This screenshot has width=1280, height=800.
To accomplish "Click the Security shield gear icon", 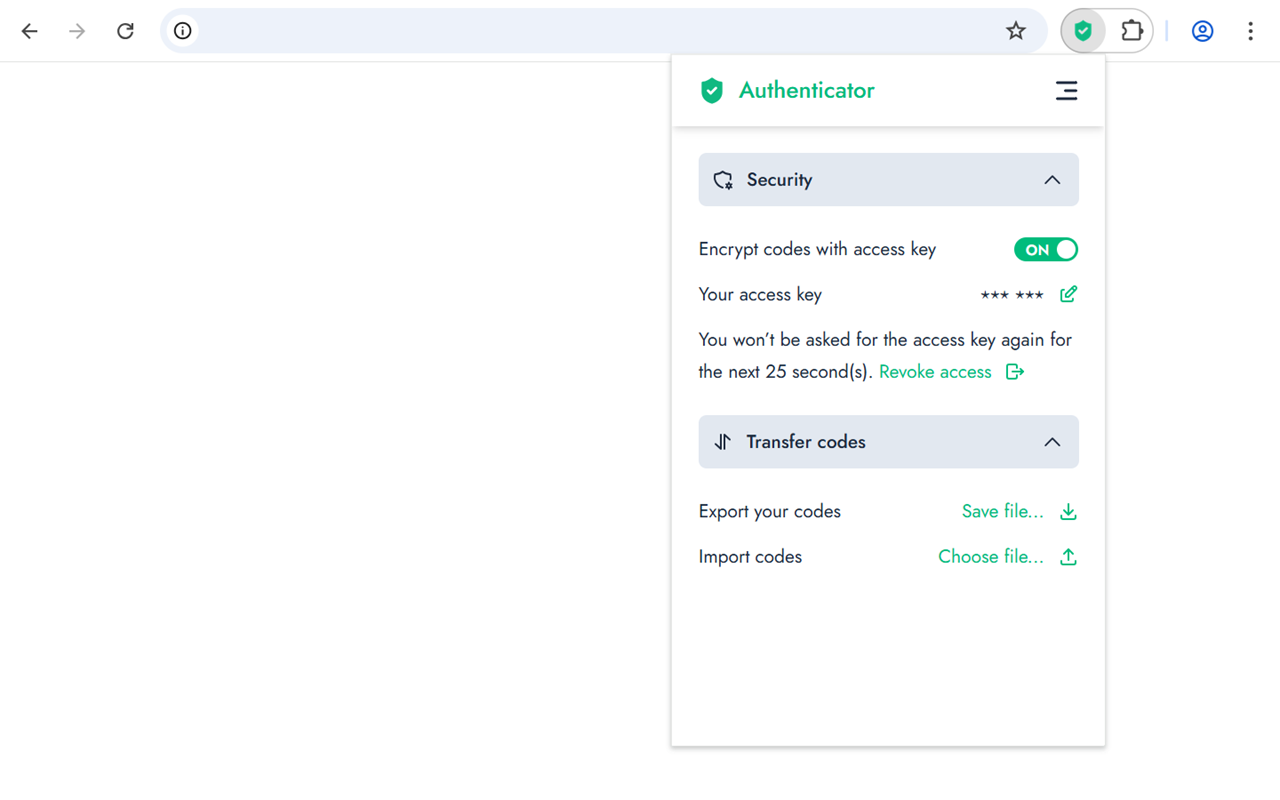I will coord(723,180).
